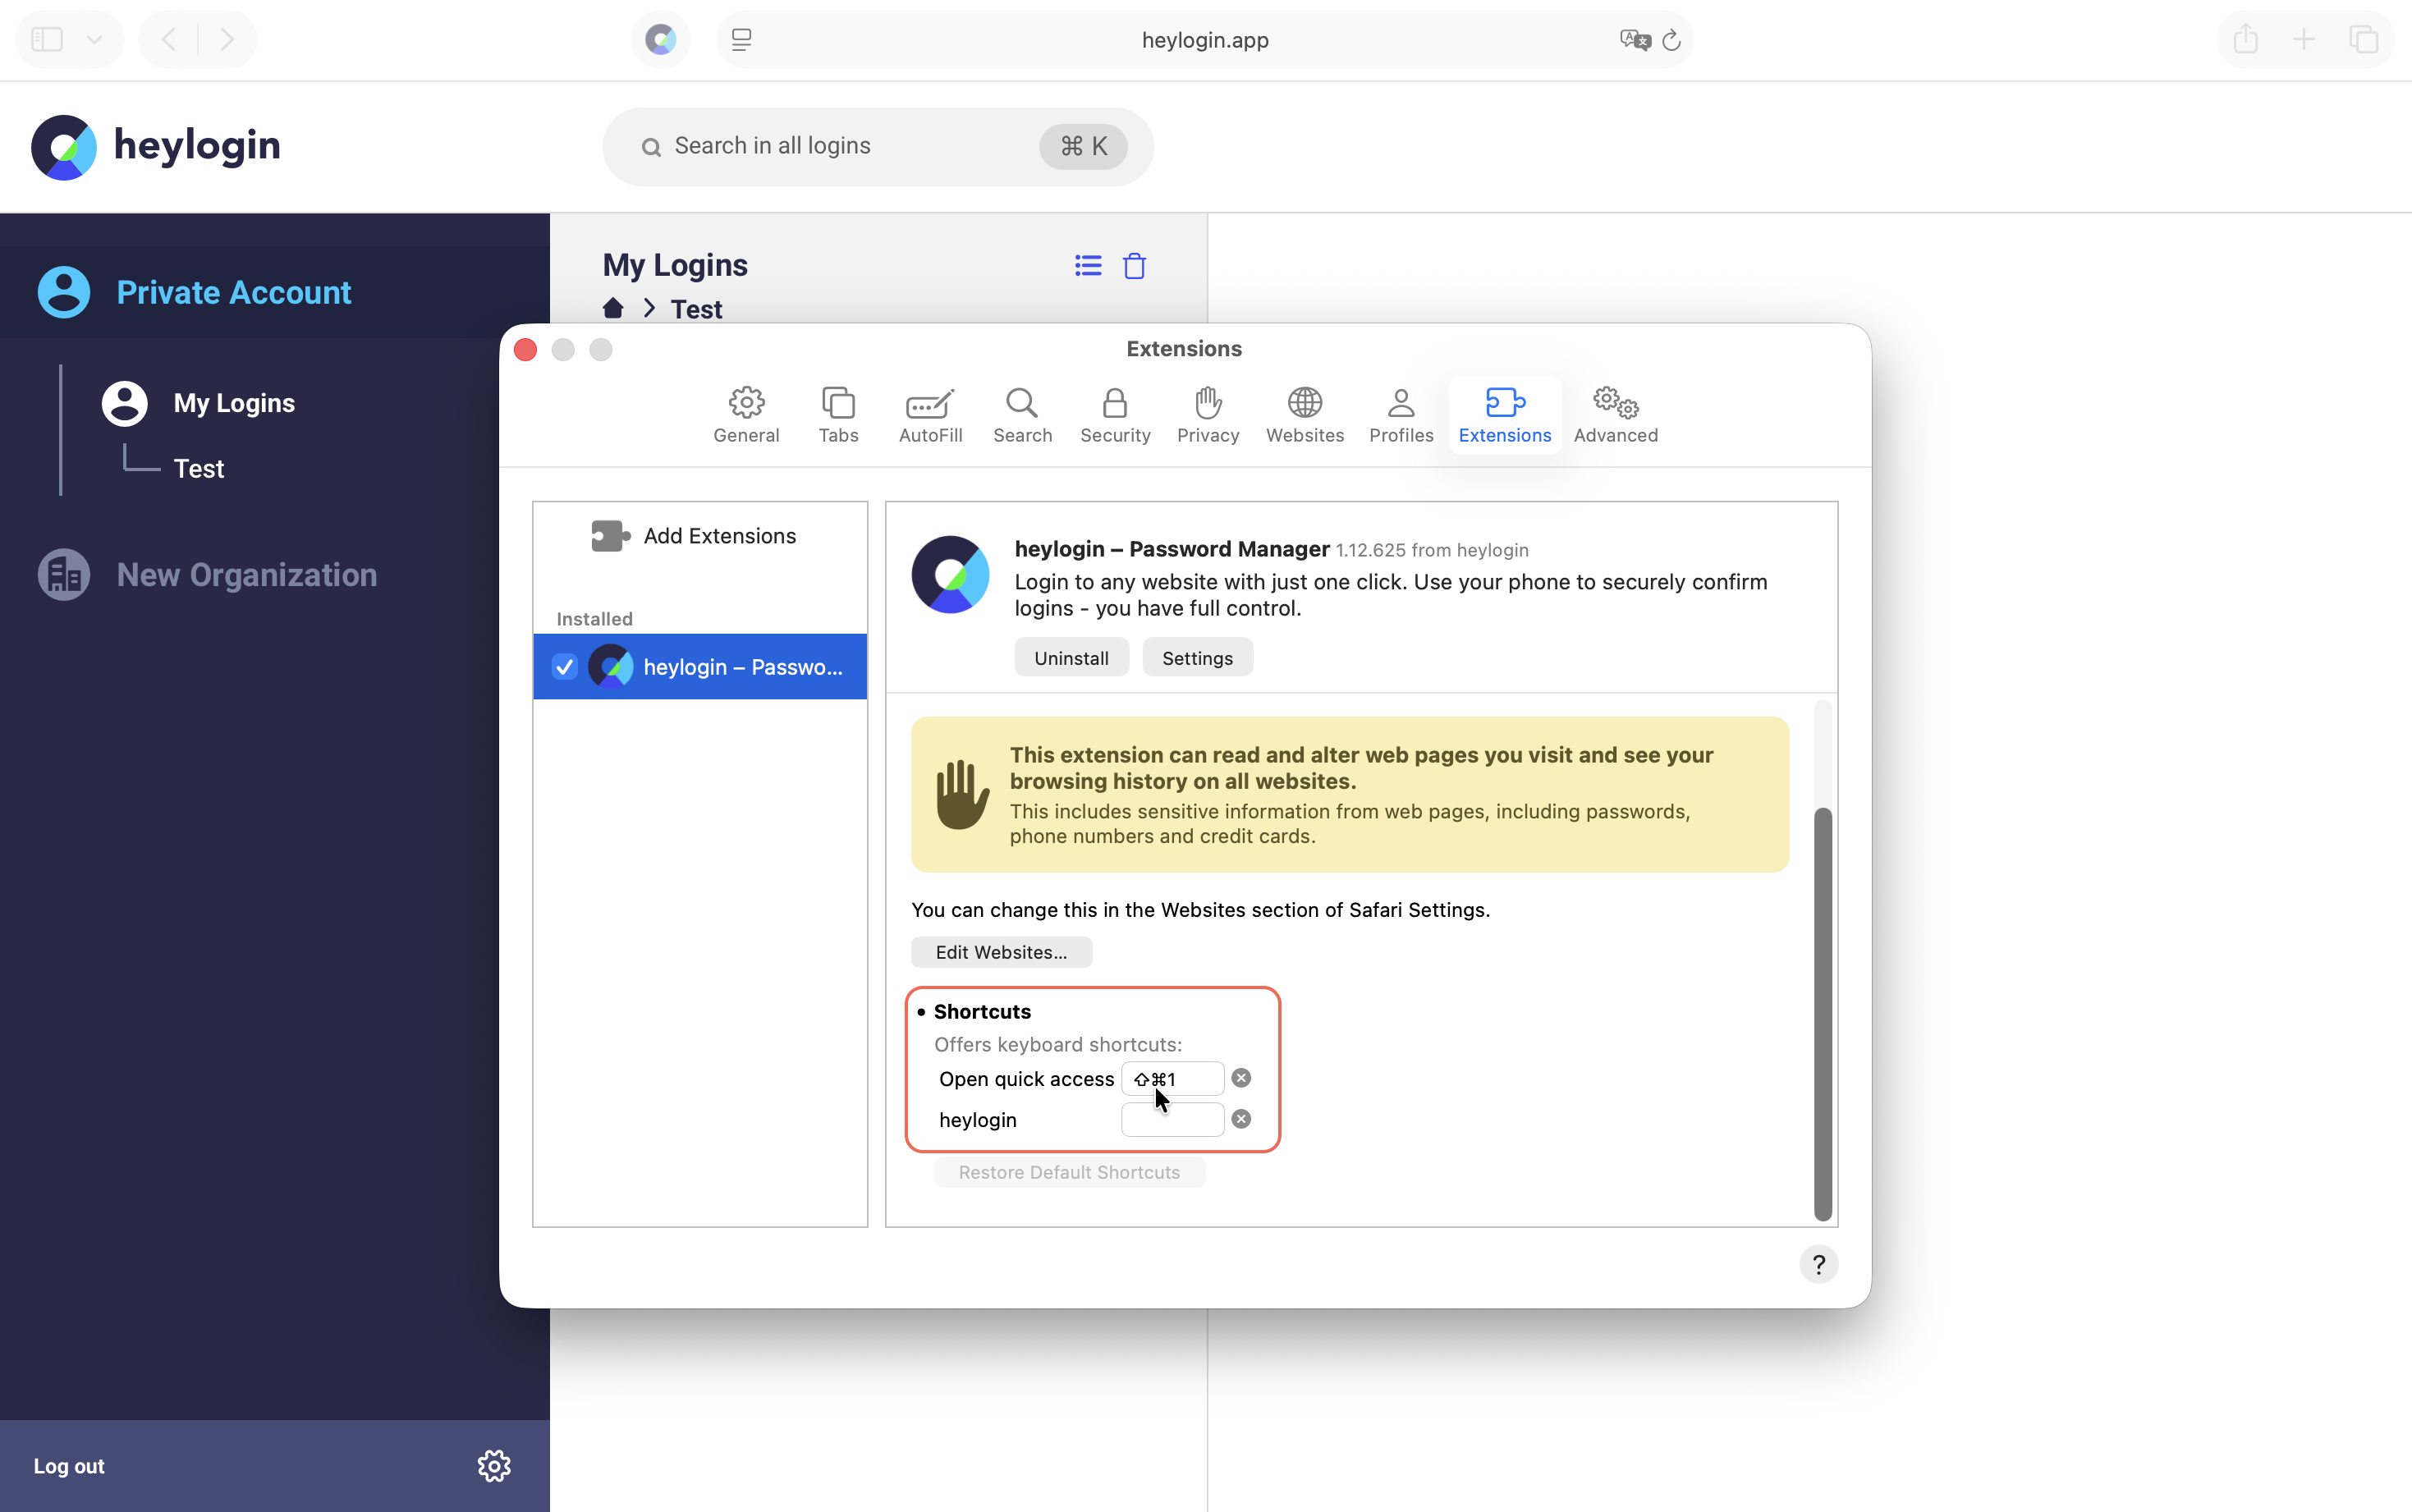Click the heylogin extension icon in Safari toolbar

[660, 39]
